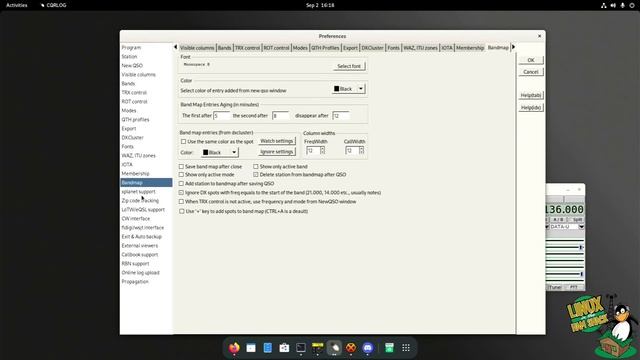Open dxcluster entries Color Black dropdown
This screenshot has width=640, height=360.
click(220, 152)
